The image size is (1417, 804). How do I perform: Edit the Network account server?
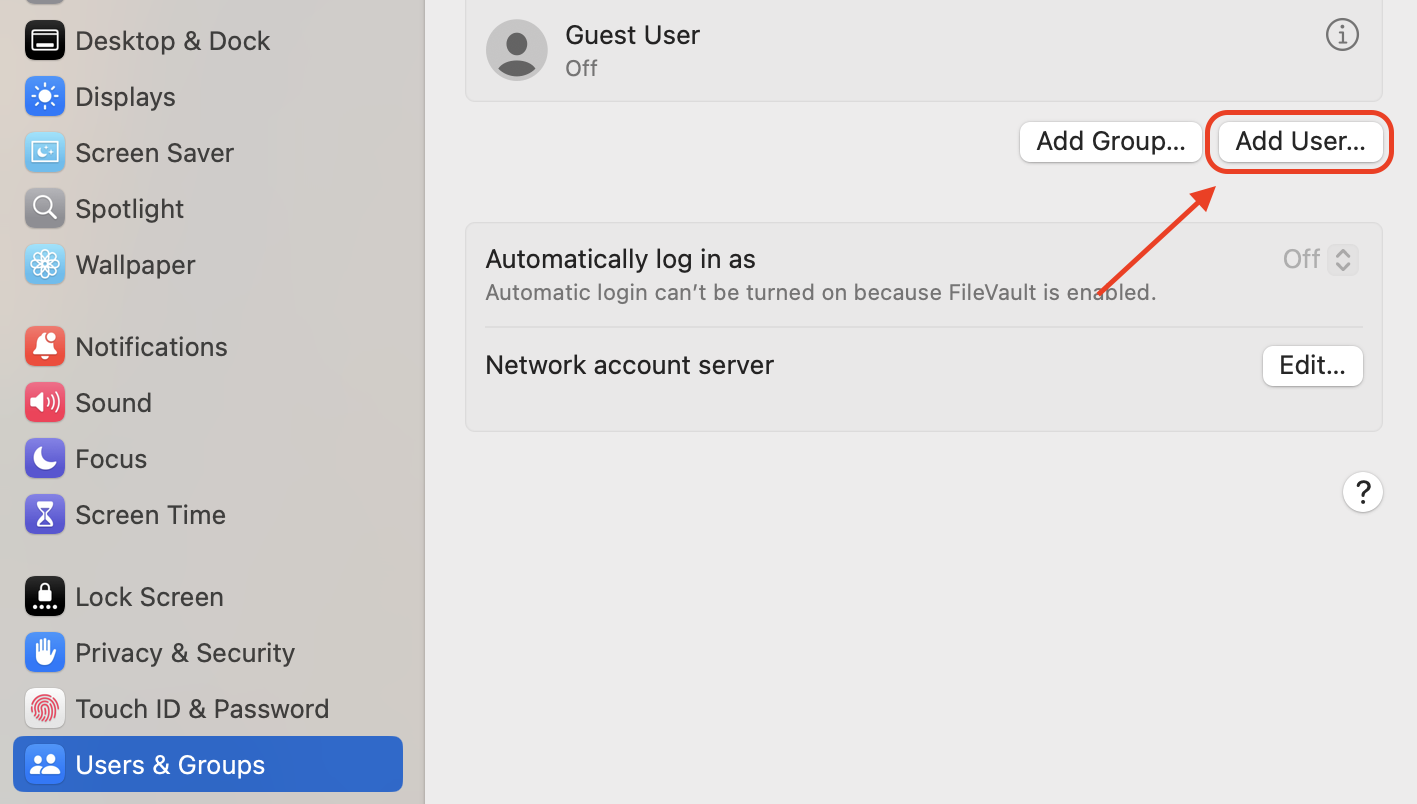(x=1312, y=365)
